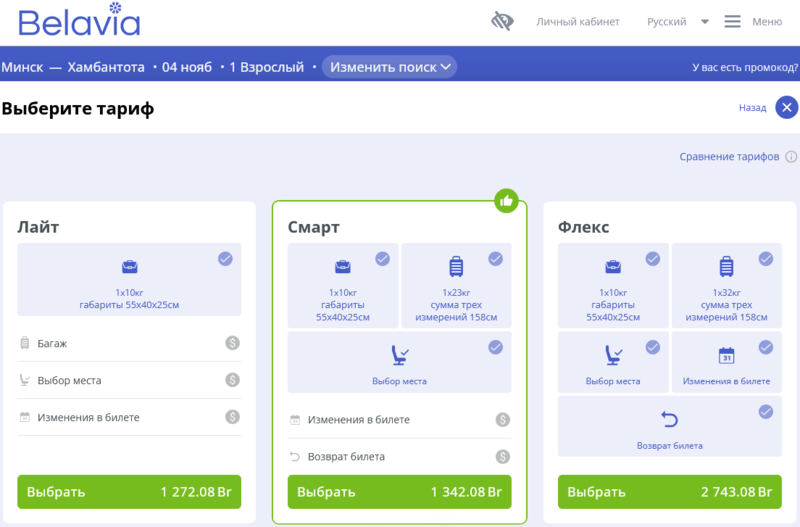Click the checkmark on Лайт hand luggage tile

coord(225,259)
